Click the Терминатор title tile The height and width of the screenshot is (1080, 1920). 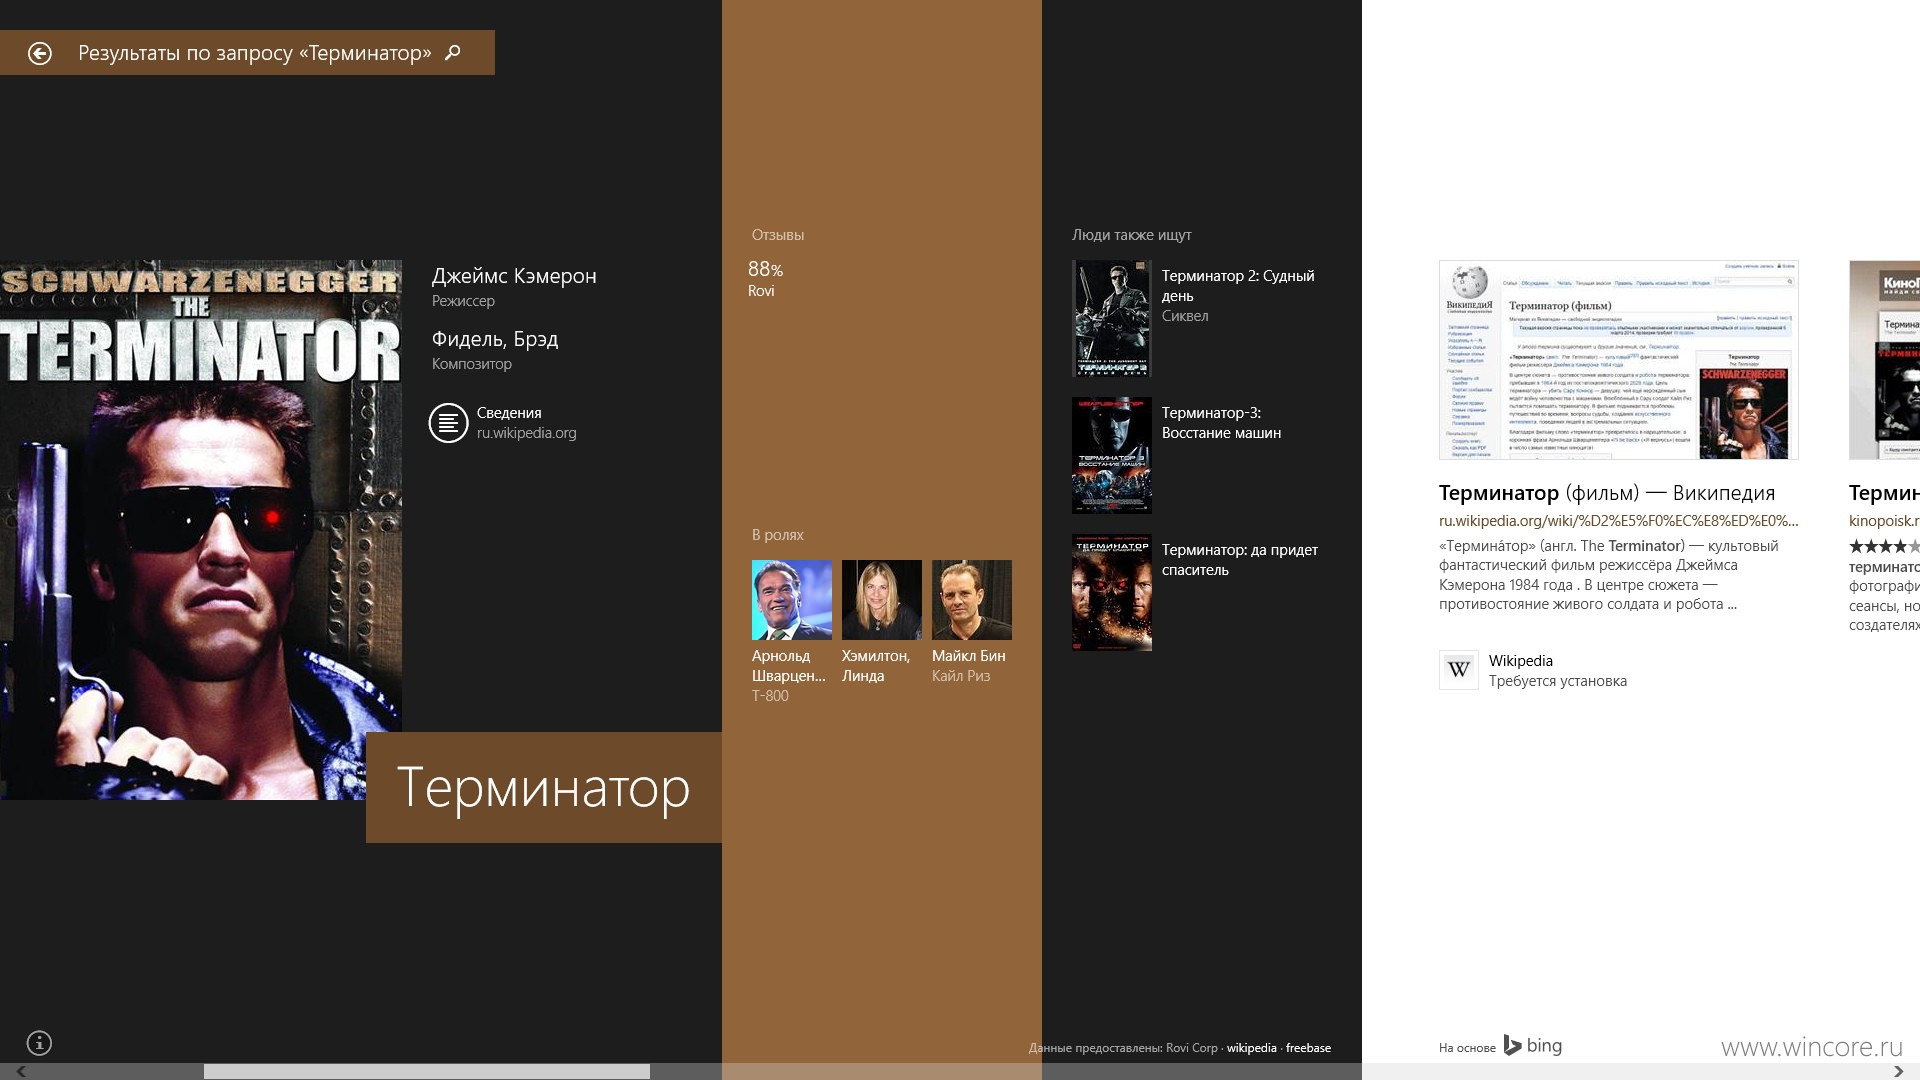pyautogui.click(x=544, y=788)
